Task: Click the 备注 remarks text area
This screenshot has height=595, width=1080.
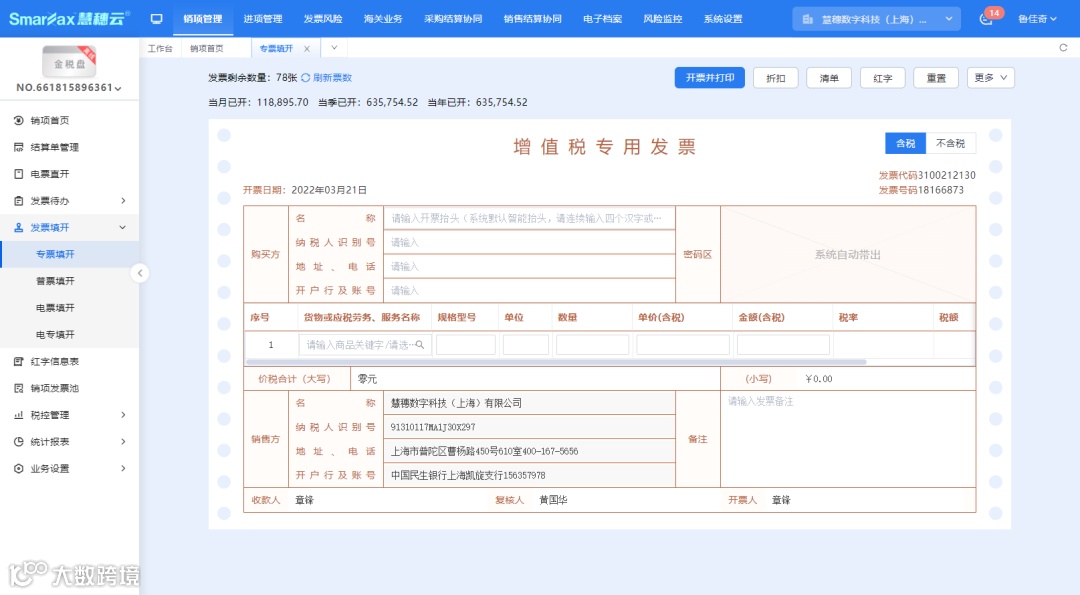Action: coord(848,439)
